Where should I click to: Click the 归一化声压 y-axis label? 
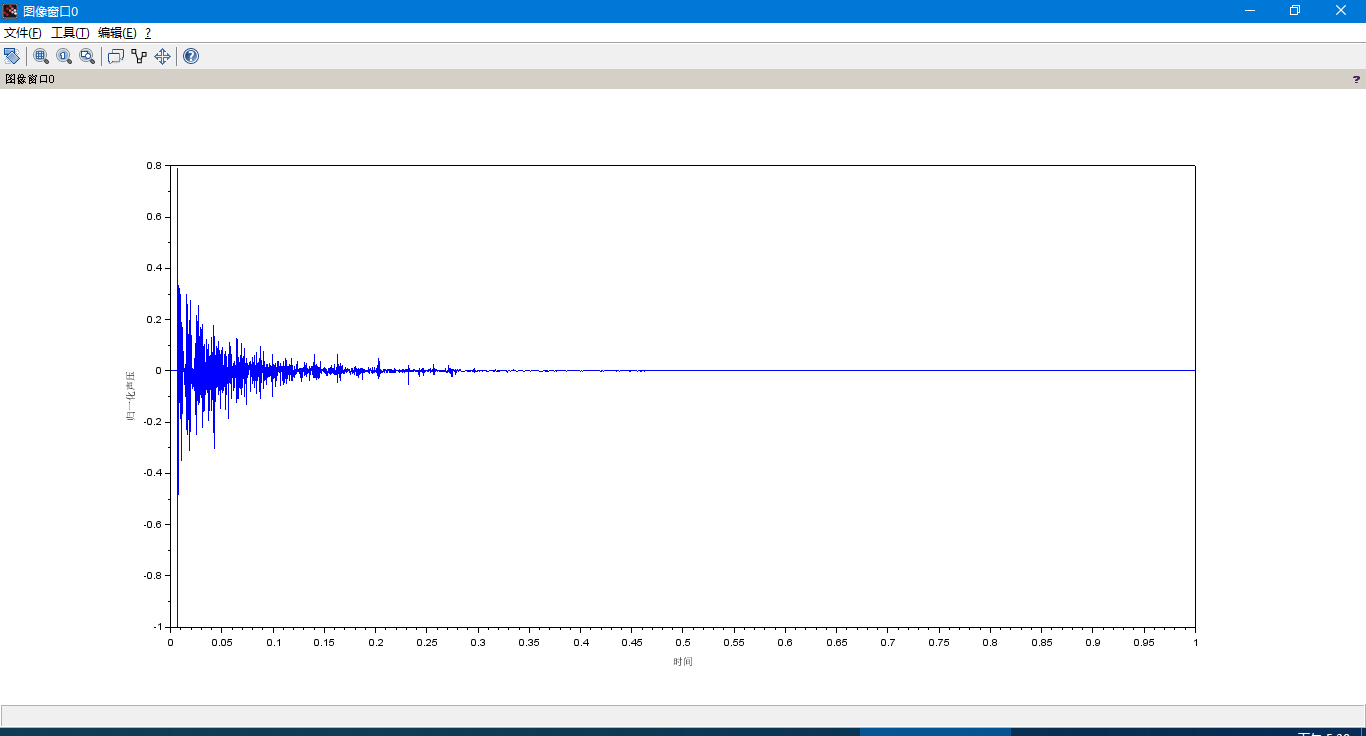pyautogui.click(x=130, y=395)
